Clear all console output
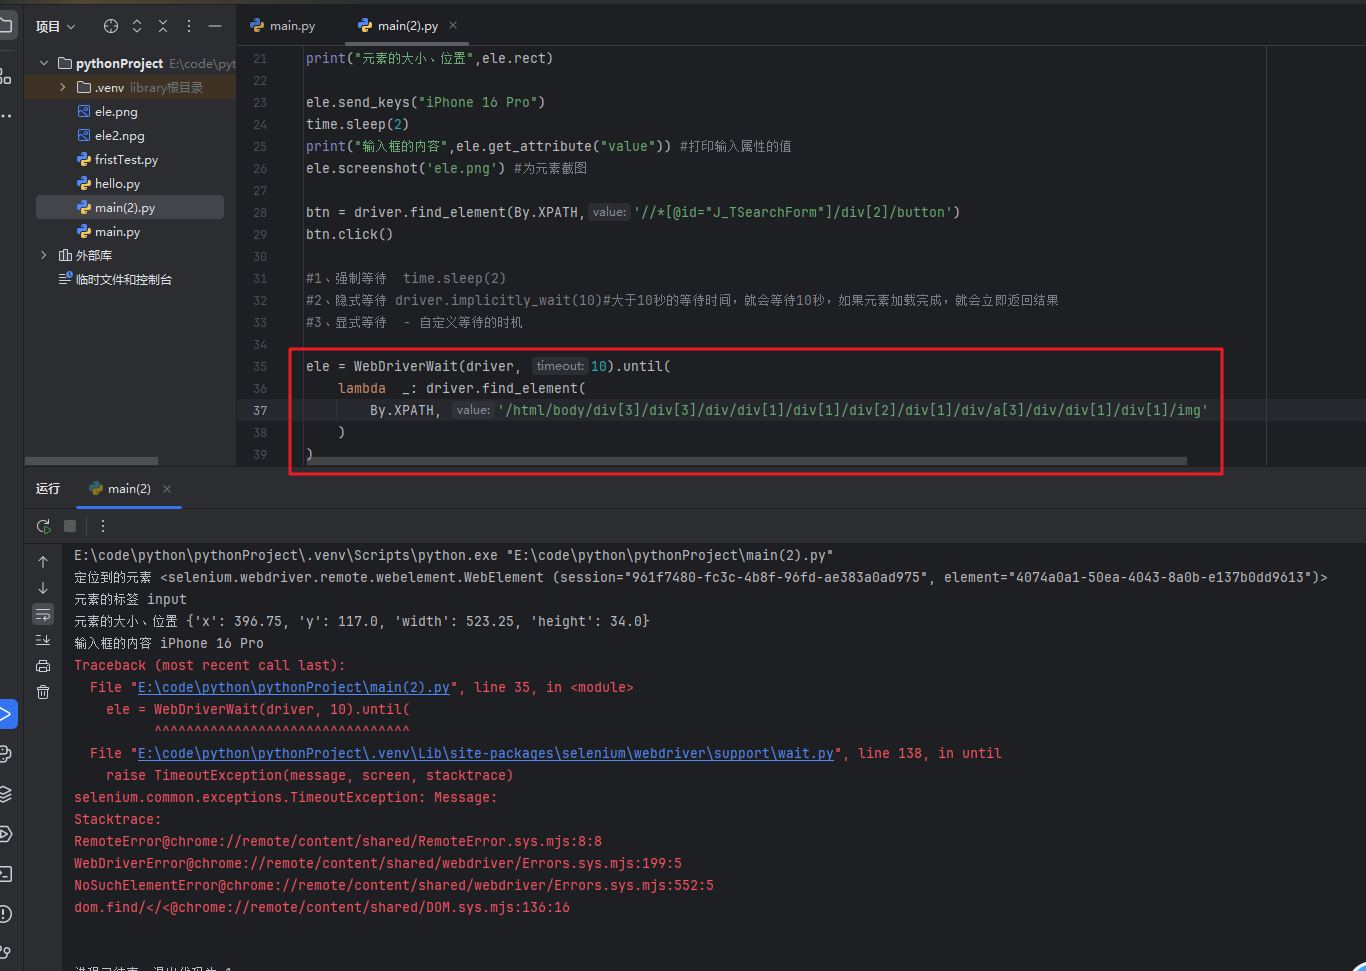 43,692
